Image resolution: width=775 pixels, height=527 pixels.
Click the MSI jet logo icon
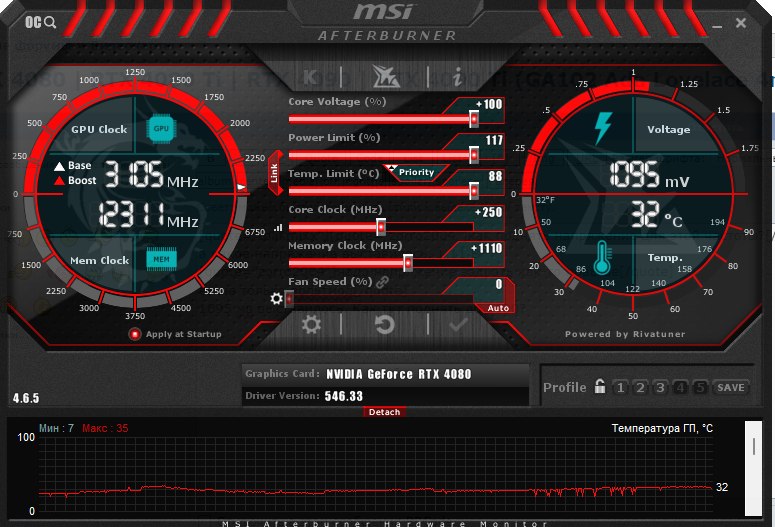pos(386,77)
